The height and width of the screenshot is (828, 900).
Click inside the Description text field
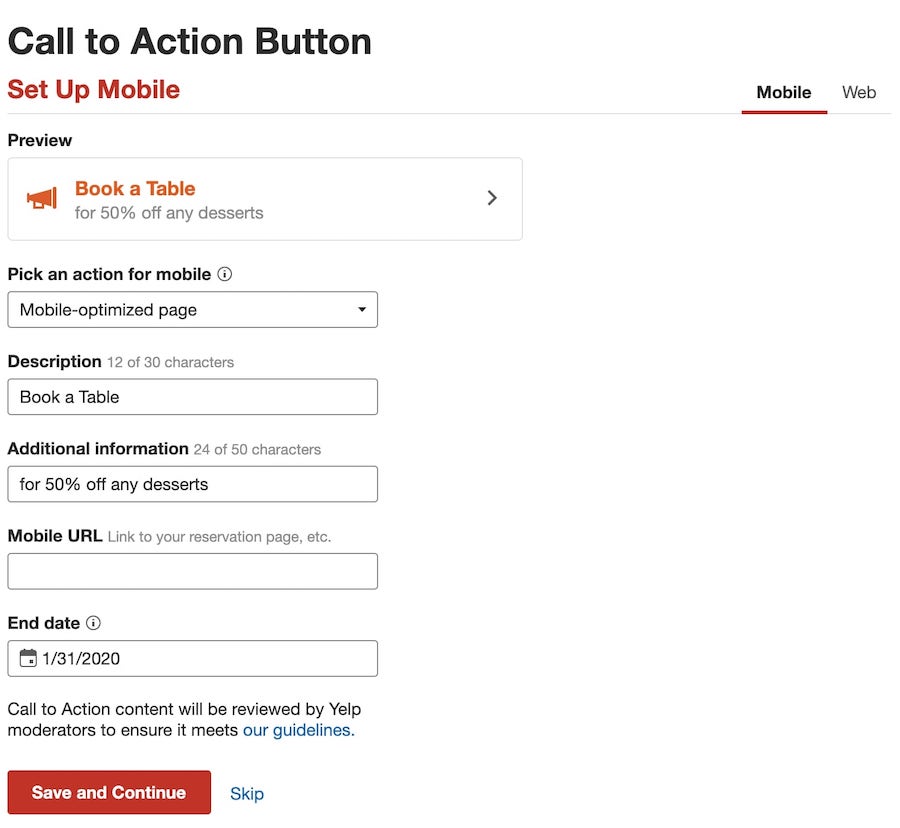click(x=192, y=397)
